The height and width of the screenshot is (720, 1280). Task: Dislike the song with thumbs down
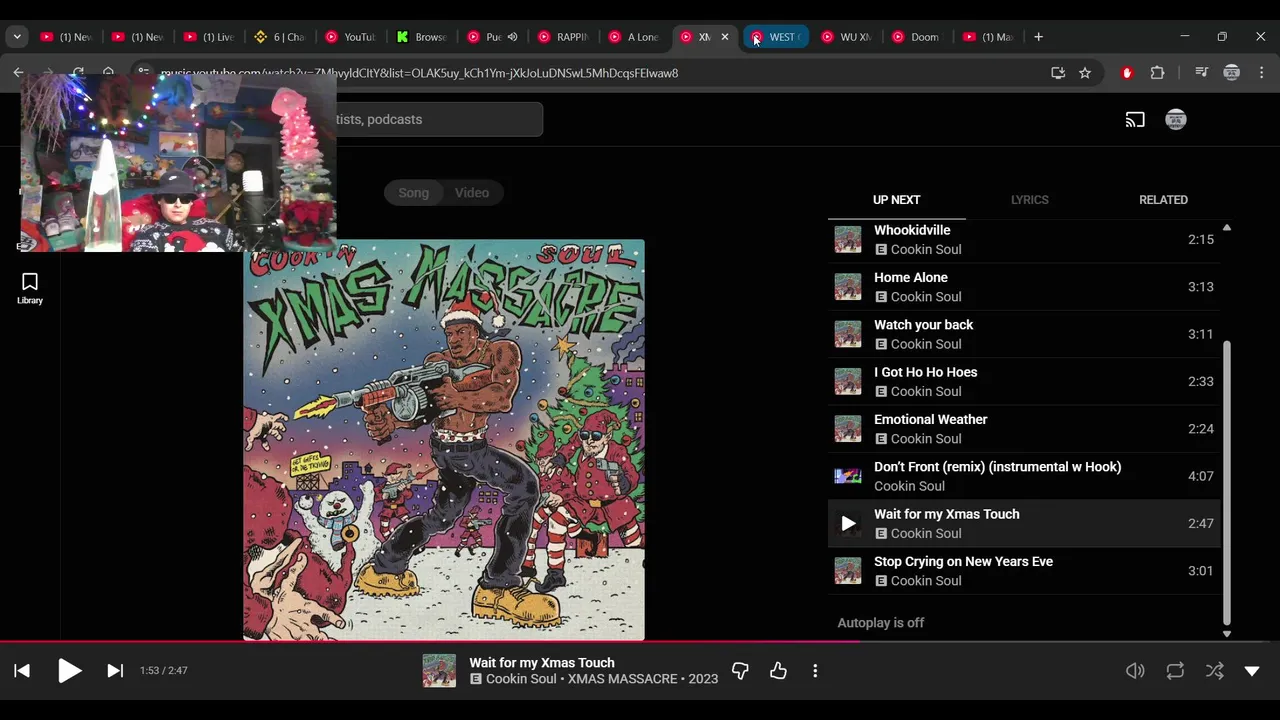[740, 671]
